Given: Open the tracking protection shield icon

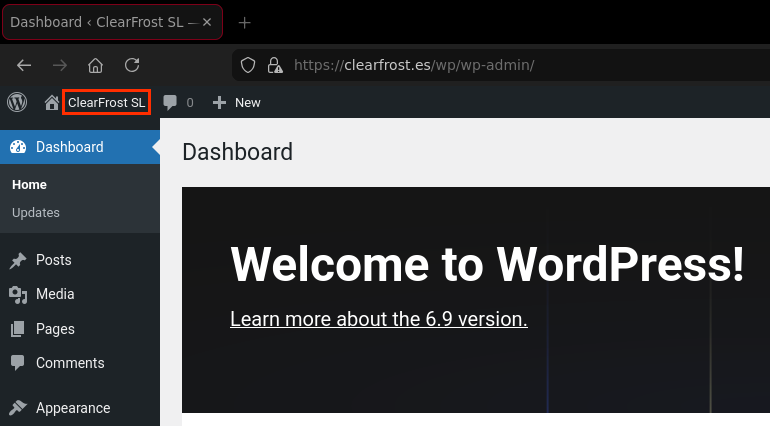Looking at the screenshot, I should tap(248, 65).
